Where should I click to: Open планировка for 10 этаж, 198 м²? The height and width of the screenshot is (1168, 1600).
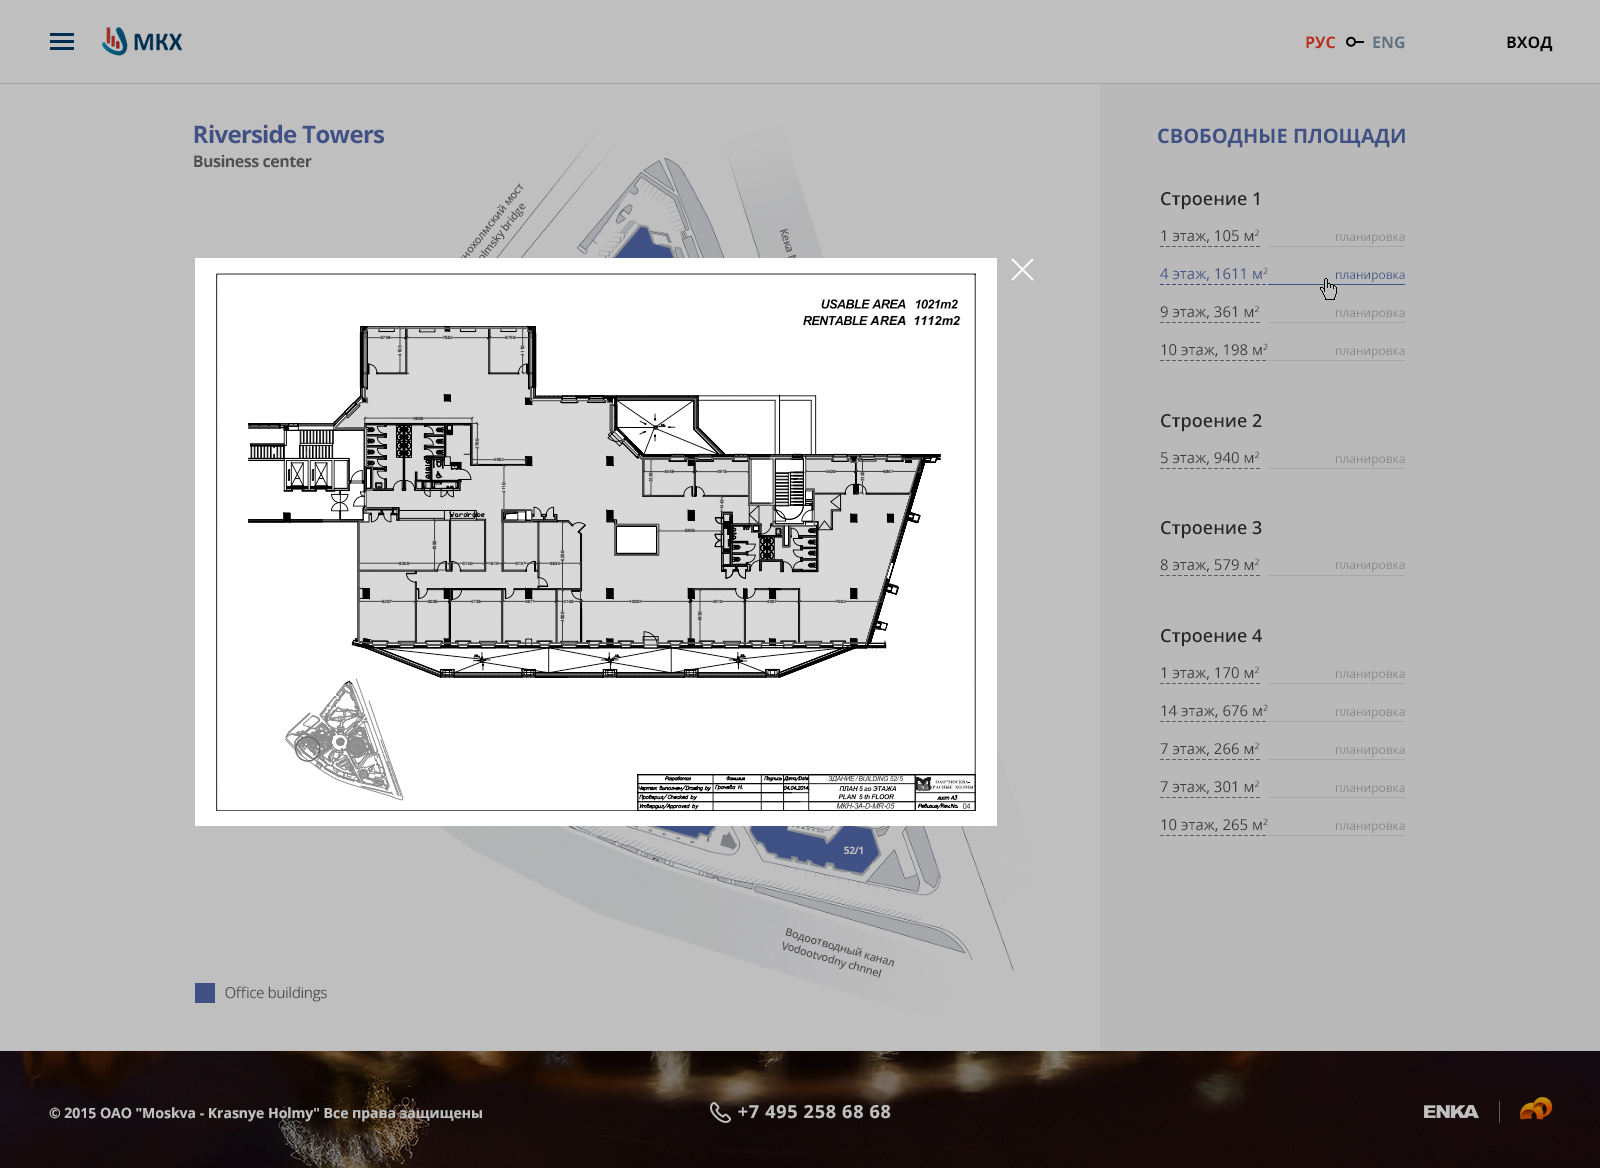pyautogui.click(x=1369, y=351)
